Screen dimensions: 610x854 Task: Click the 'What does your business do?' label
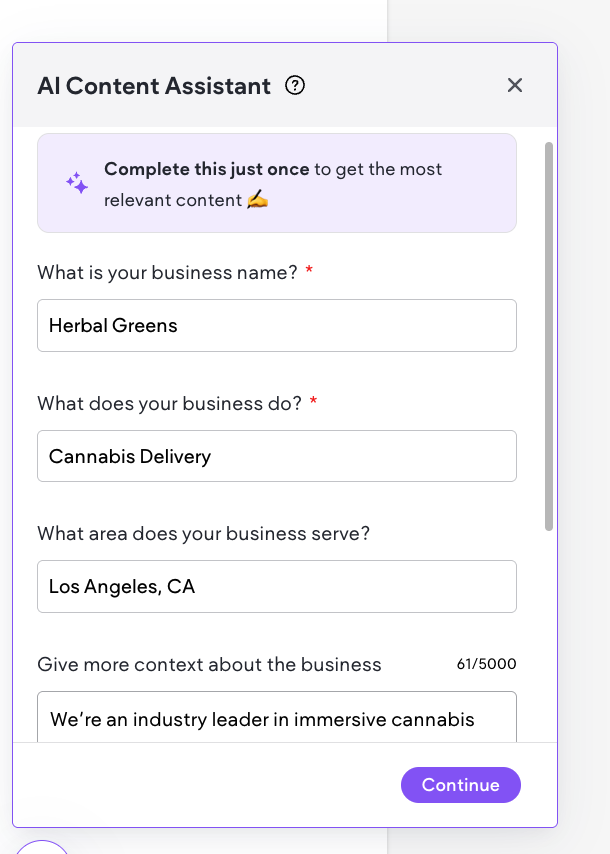coord(169,403)
